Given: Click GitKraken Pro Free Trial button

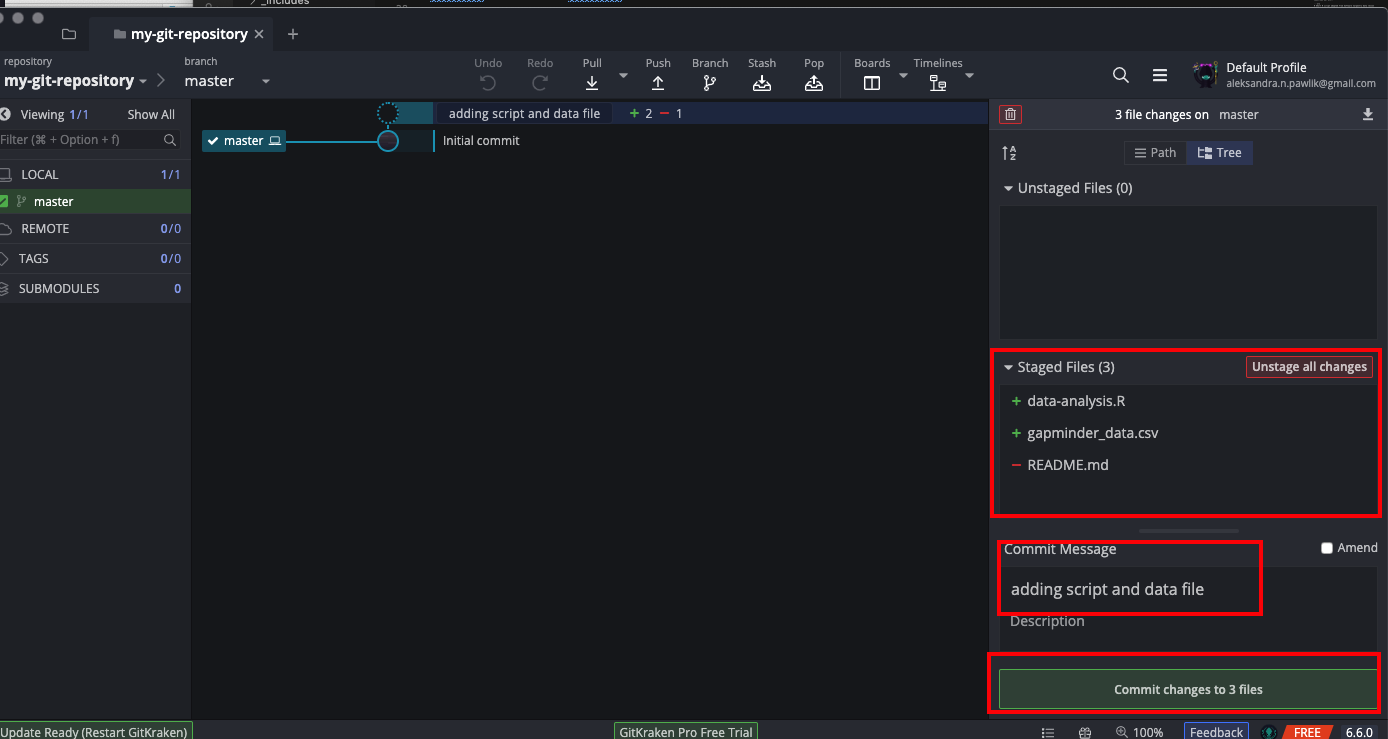Looking at the screenshot, I should [x=686, y=732].
